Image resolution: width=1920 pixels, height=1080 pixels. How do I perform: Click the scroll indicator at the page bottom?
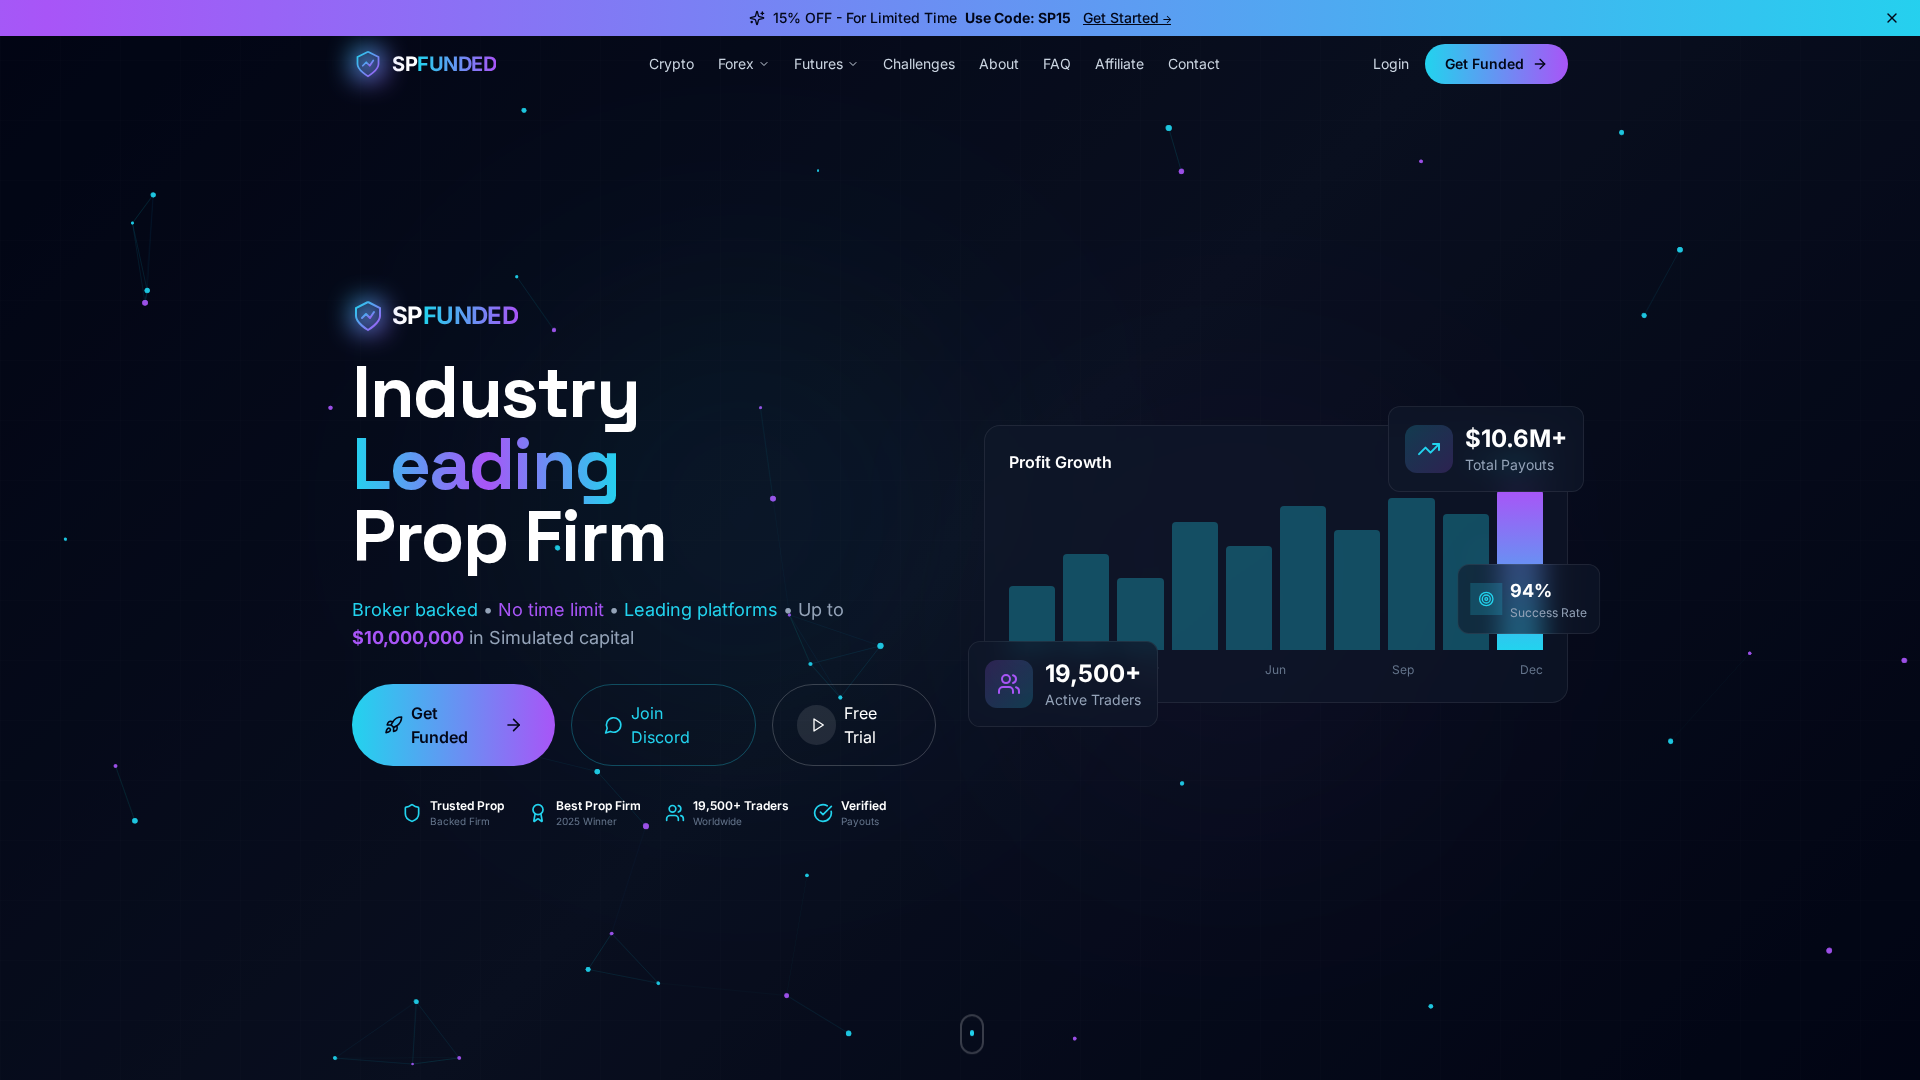tap(971, 1033)
